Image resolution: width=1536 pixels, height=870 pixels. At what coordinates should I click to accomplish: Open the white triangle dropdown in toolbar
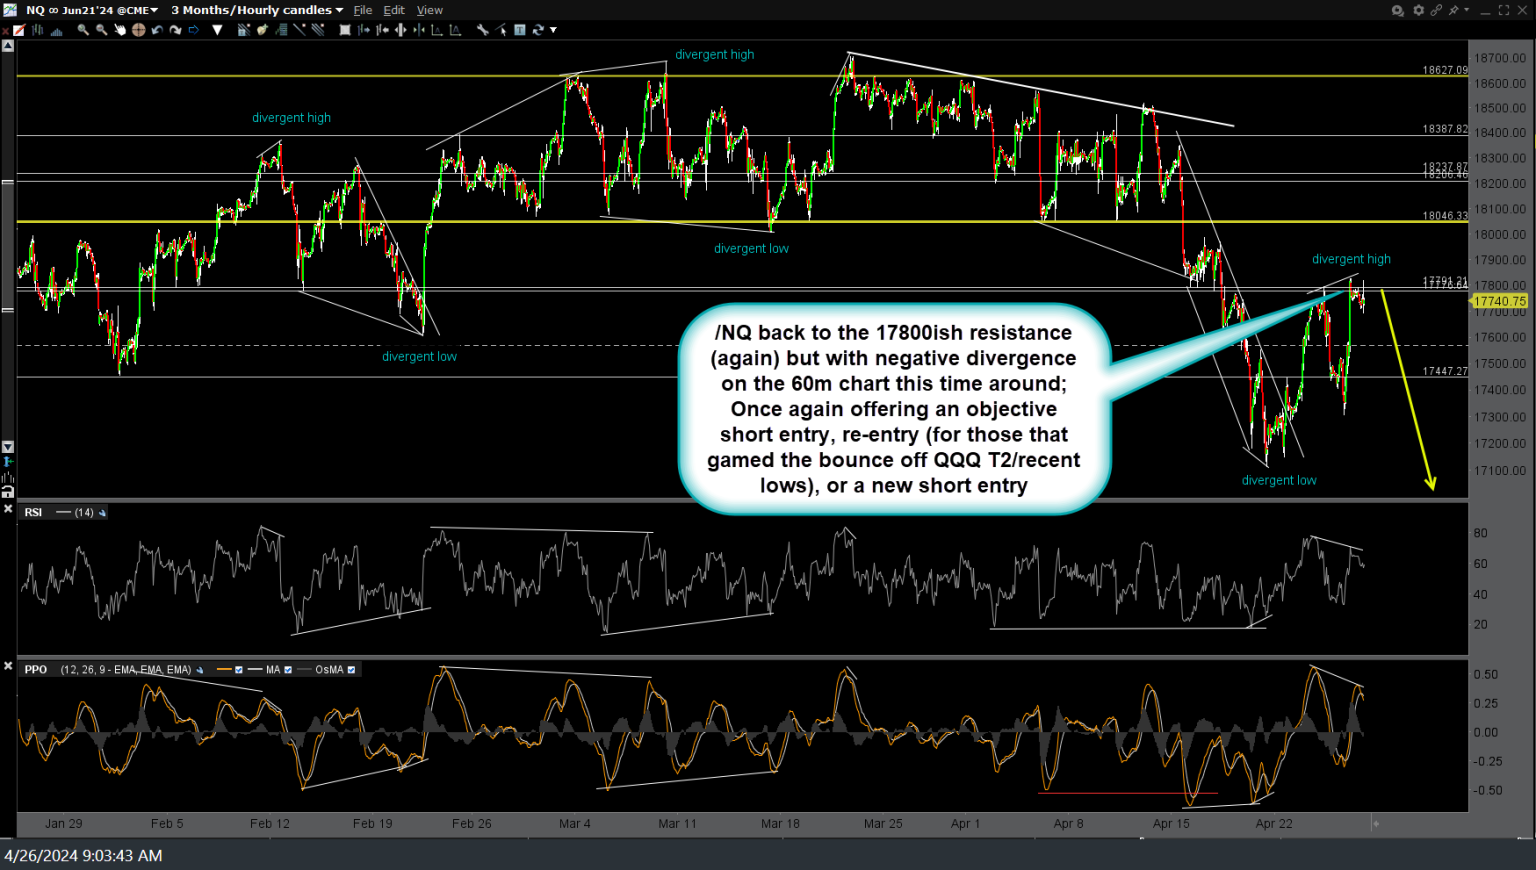[217, 30]
